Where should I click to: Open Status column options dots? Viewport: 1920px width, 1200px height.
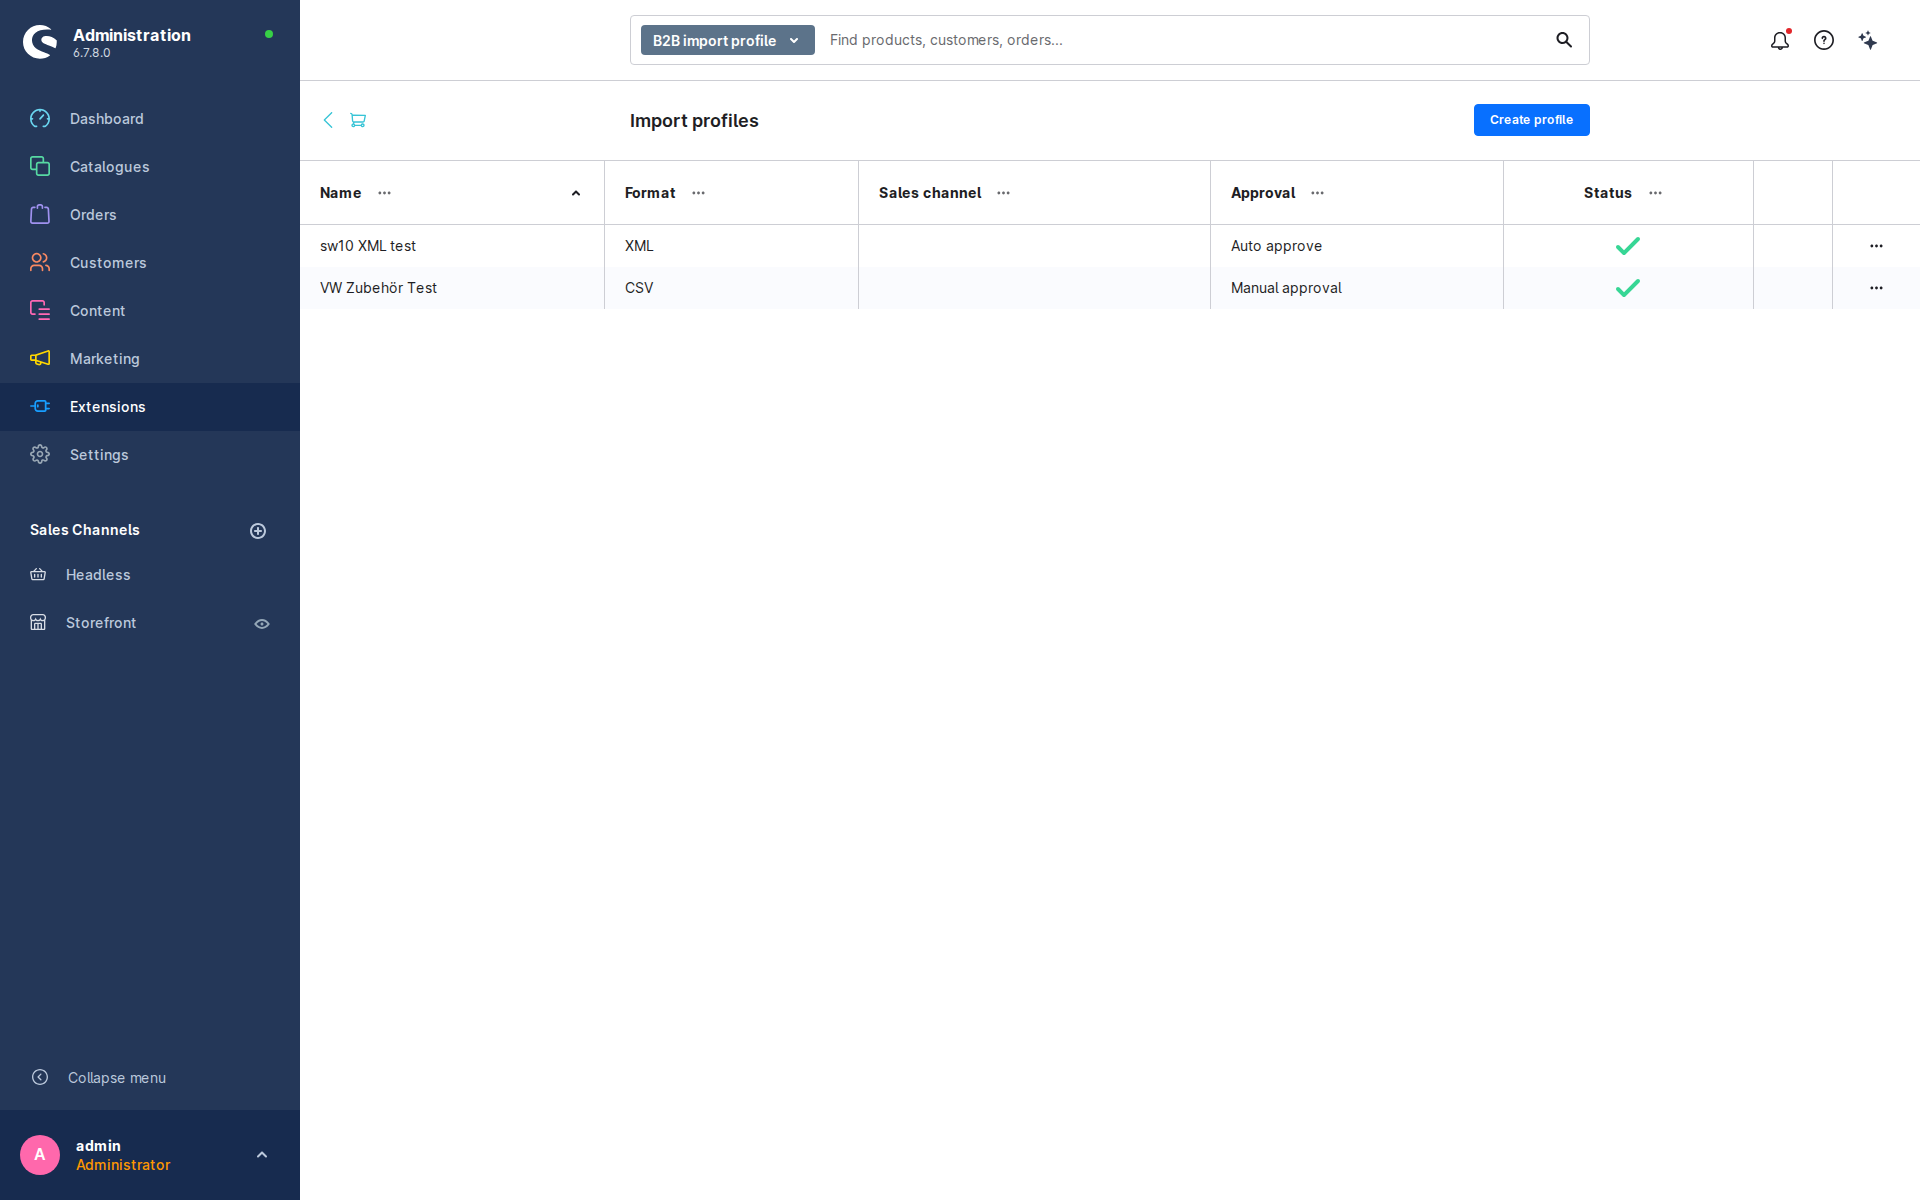(x=1656, y=193)
